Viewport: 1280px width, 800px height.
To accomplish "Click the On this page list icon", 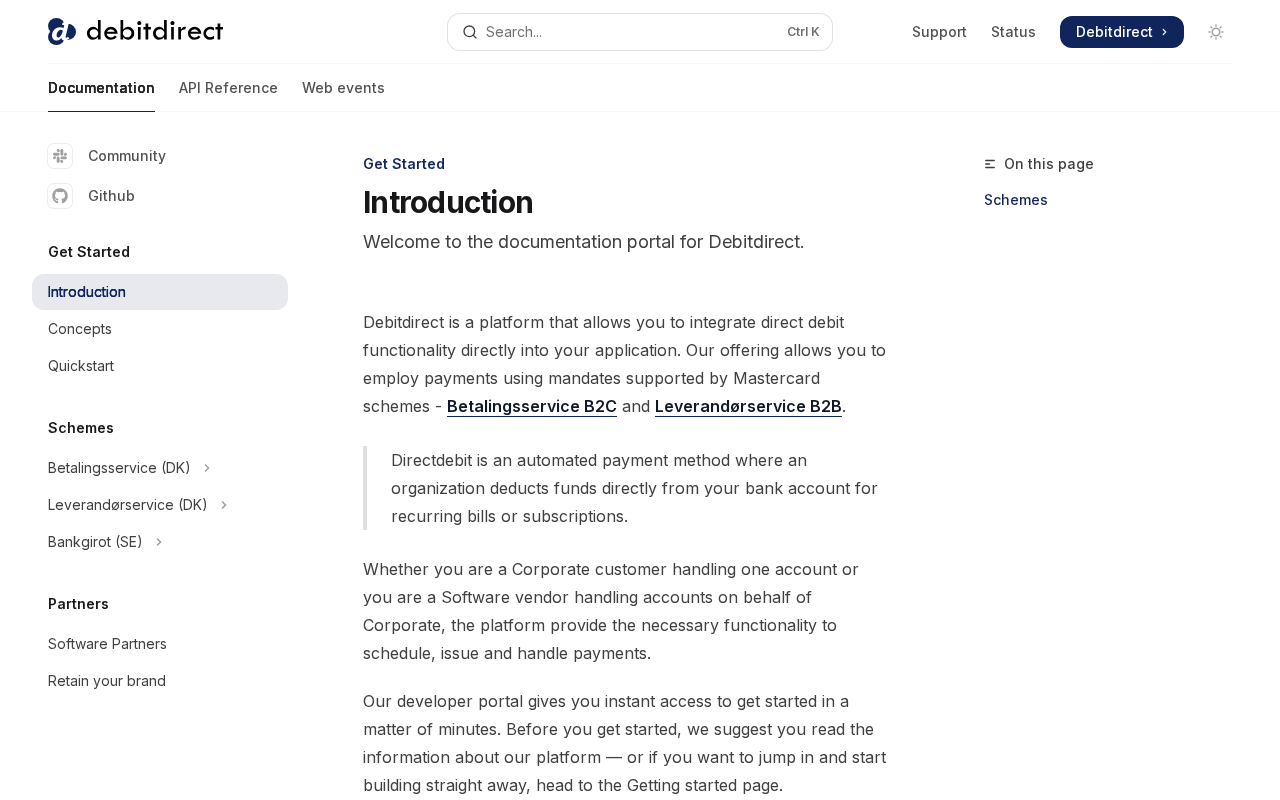I will (x=990, y=164).
